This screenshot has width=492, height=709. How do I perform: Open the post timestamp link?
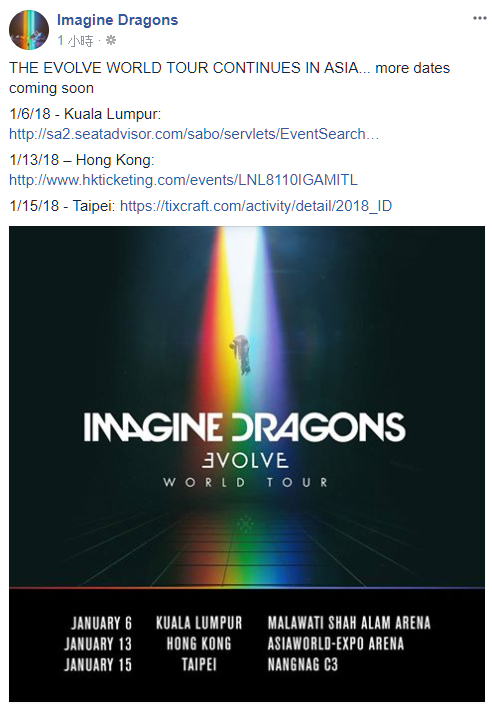pyautogui.click(x=76, y=41)
